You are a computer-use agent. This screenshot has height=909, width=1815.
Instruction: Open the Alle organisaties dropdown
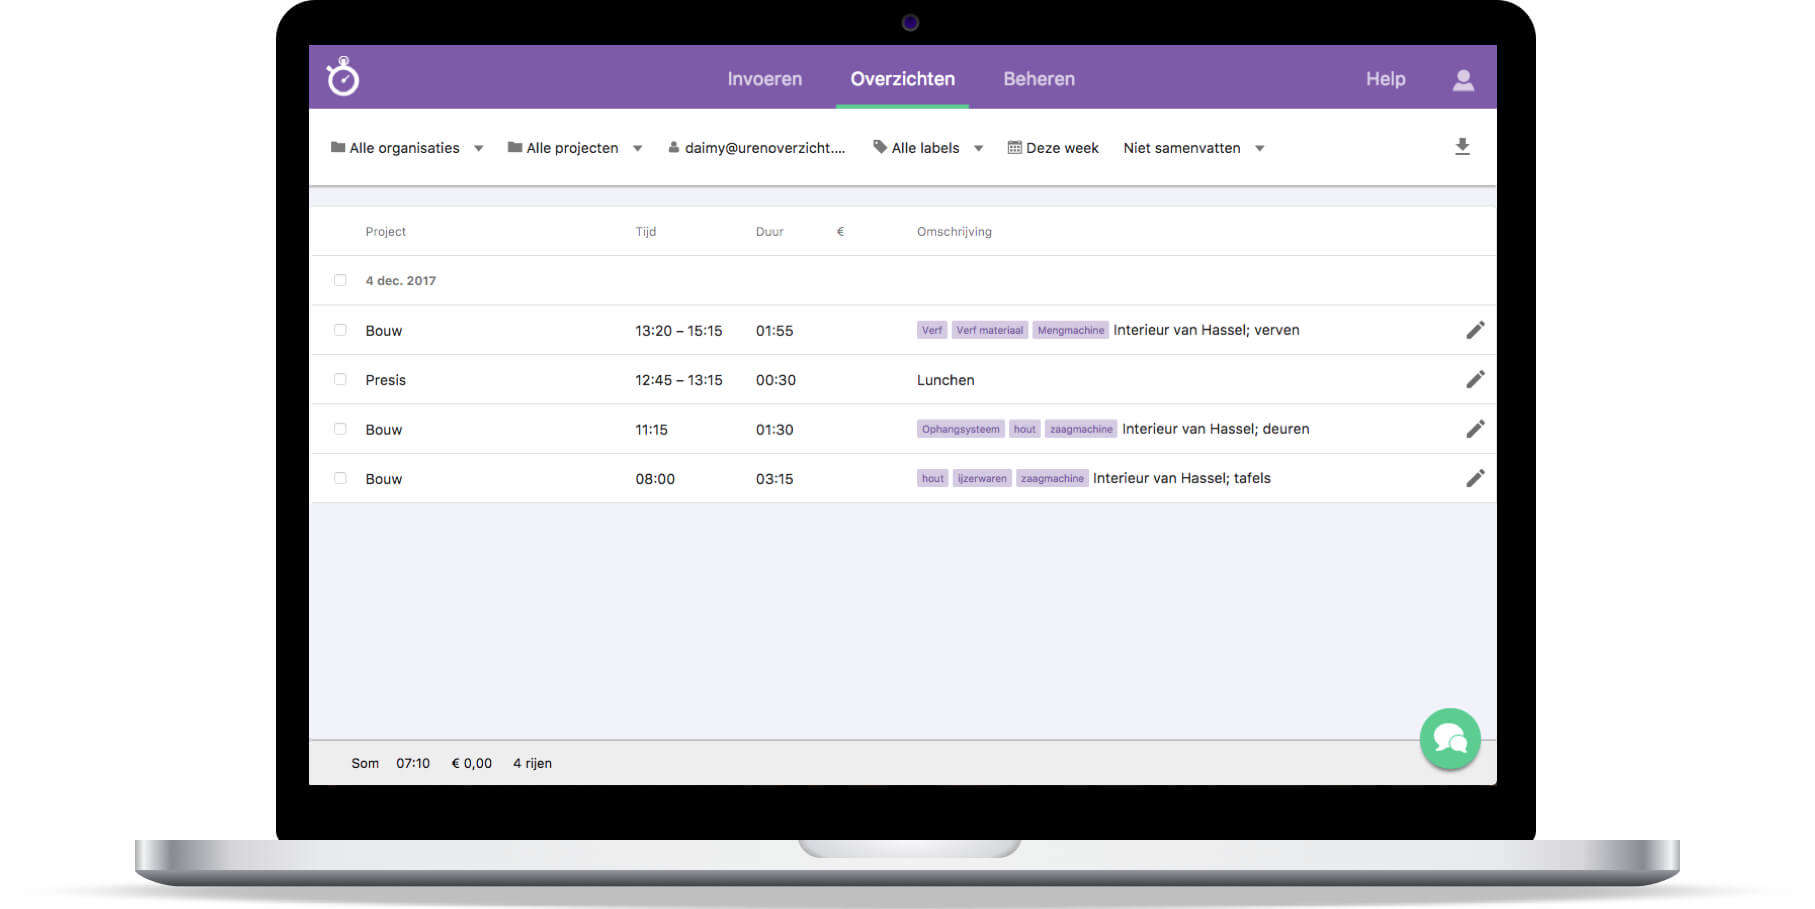click(x=407, y=148)
